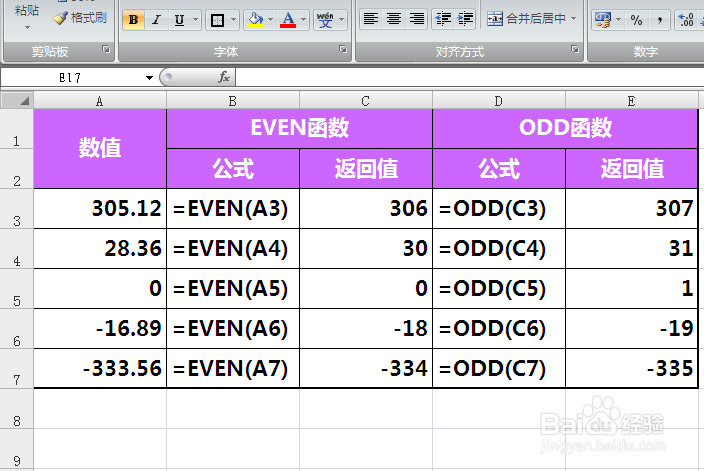Open accounting format dropdown arrow
Image resolution: width=704 pixels, height=471 pixels.
tap(619, 20)
